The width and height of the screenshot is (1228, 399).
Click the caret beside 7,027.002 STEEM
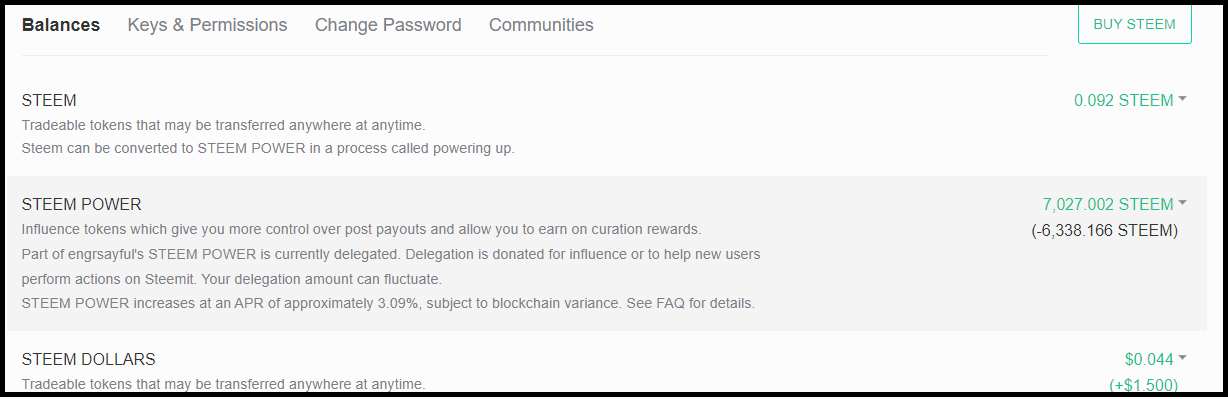(1183, 203)
